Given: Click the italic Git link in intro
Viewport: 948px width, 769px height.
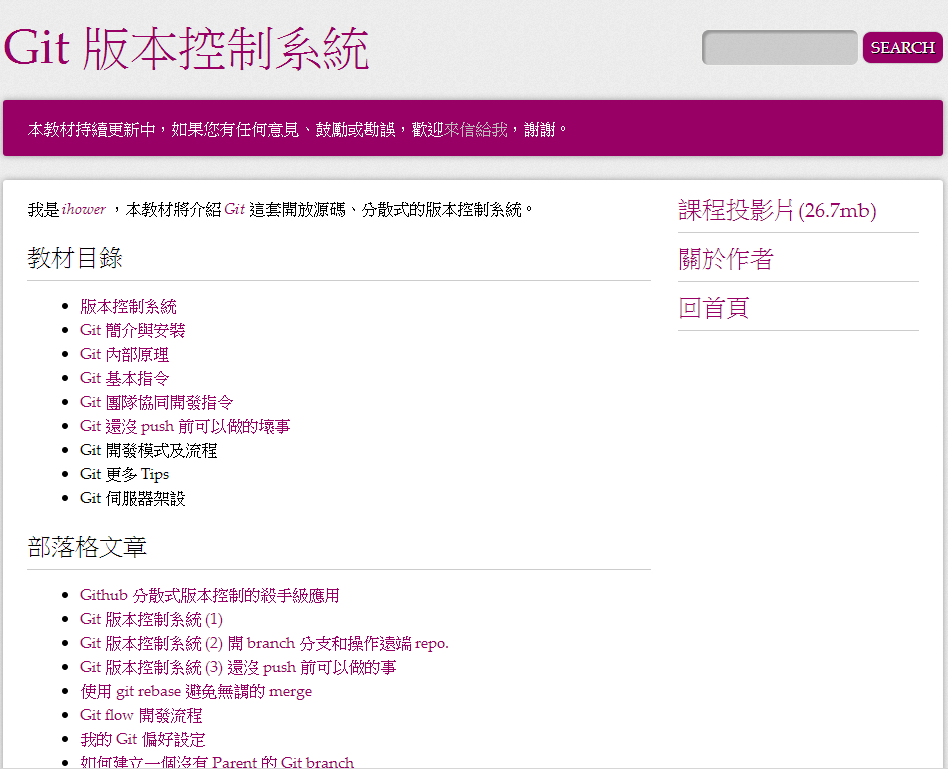Looking at the screenshot, I should 234,210.
